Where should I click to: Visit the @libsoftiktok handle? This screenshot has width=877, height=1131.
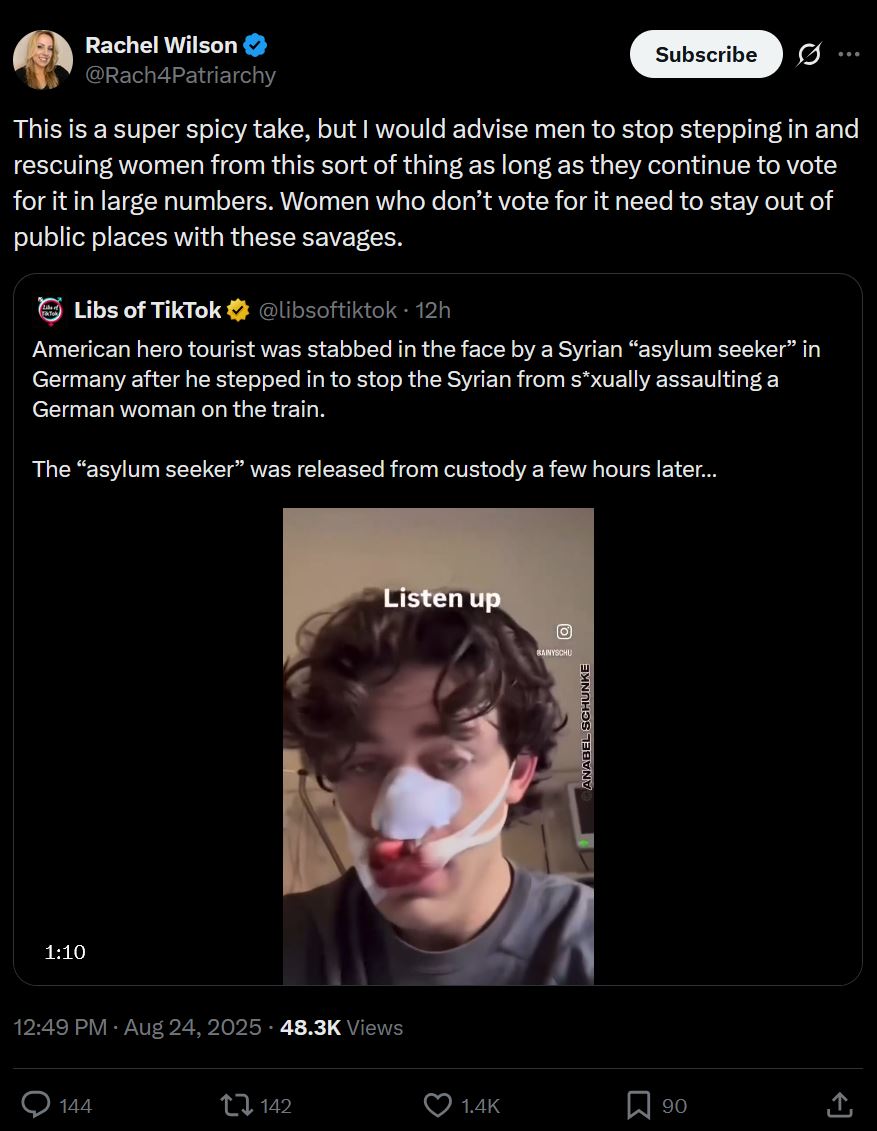tap(328, 311)
